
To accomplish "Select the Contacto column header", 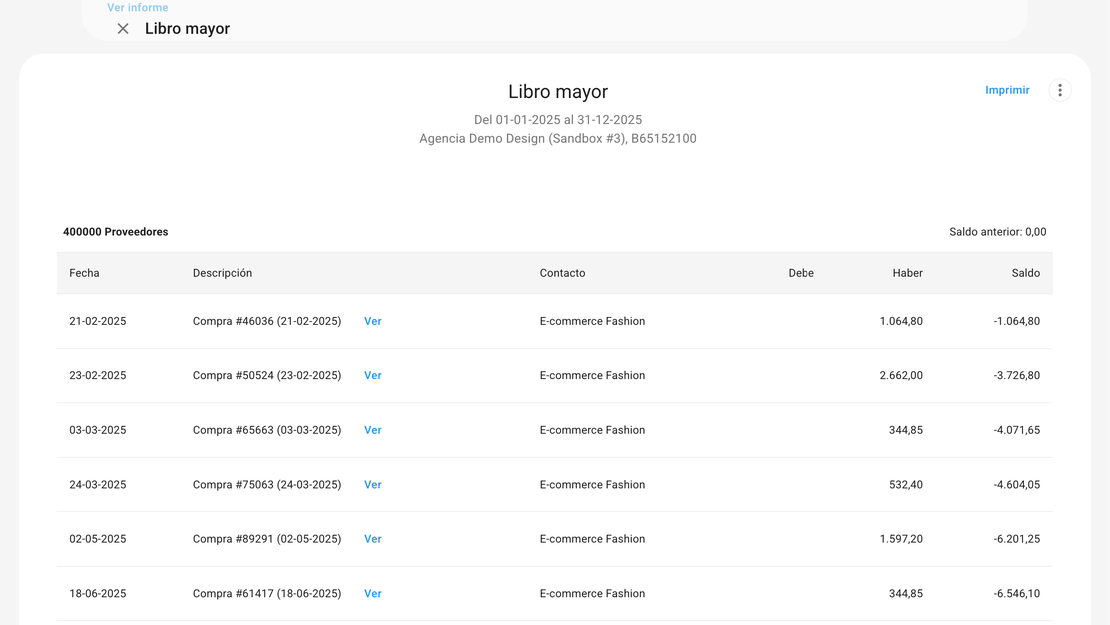I will click(x=562, y=273).
